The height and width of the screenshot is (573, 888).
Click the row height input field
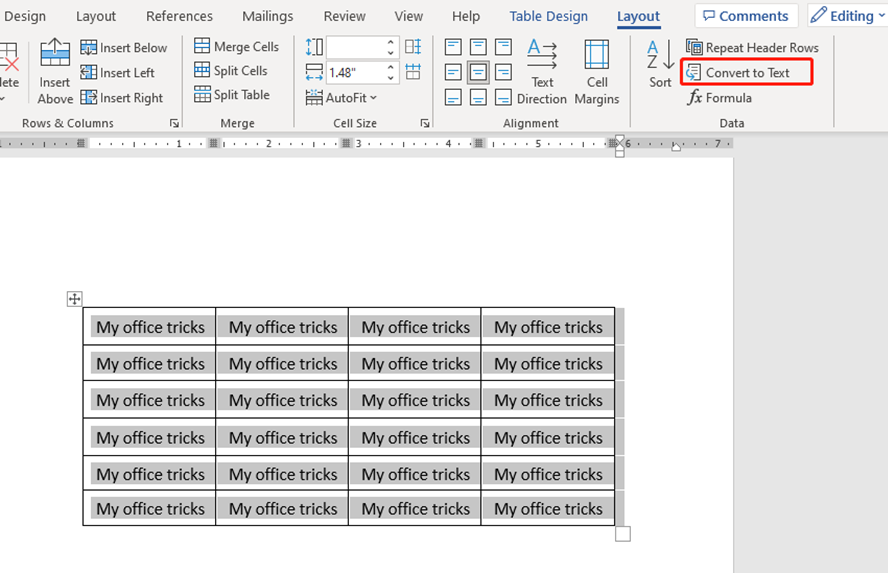pos(356,48)
